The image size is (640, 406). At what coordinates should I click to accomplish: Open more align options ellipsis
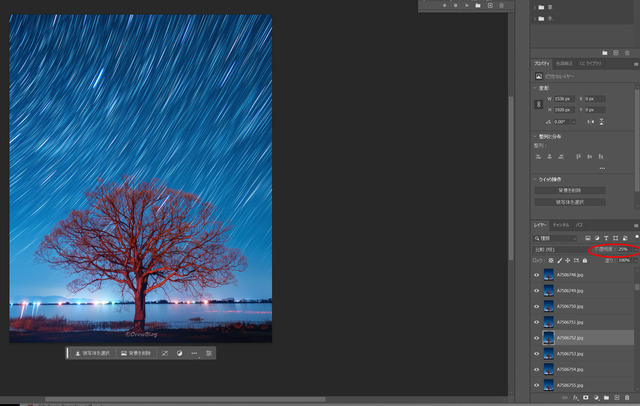click(602, 168)
